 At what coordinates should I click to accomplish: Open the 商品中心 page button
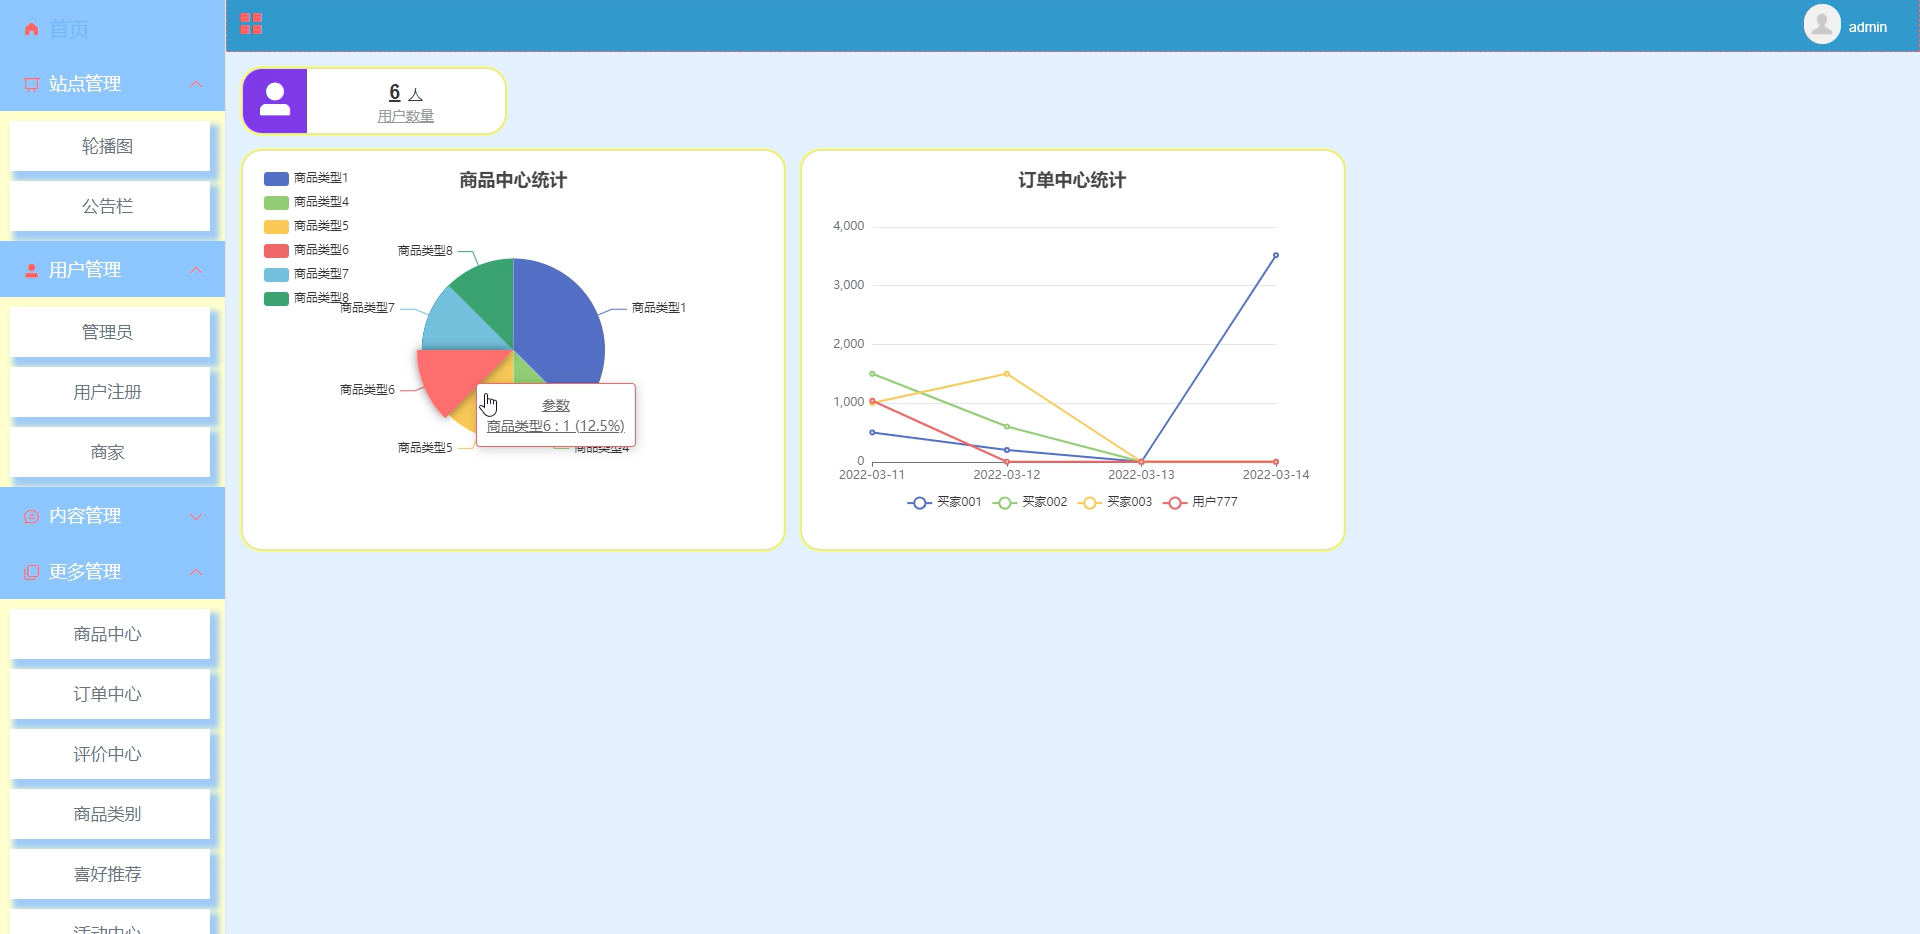pos(109,634)
